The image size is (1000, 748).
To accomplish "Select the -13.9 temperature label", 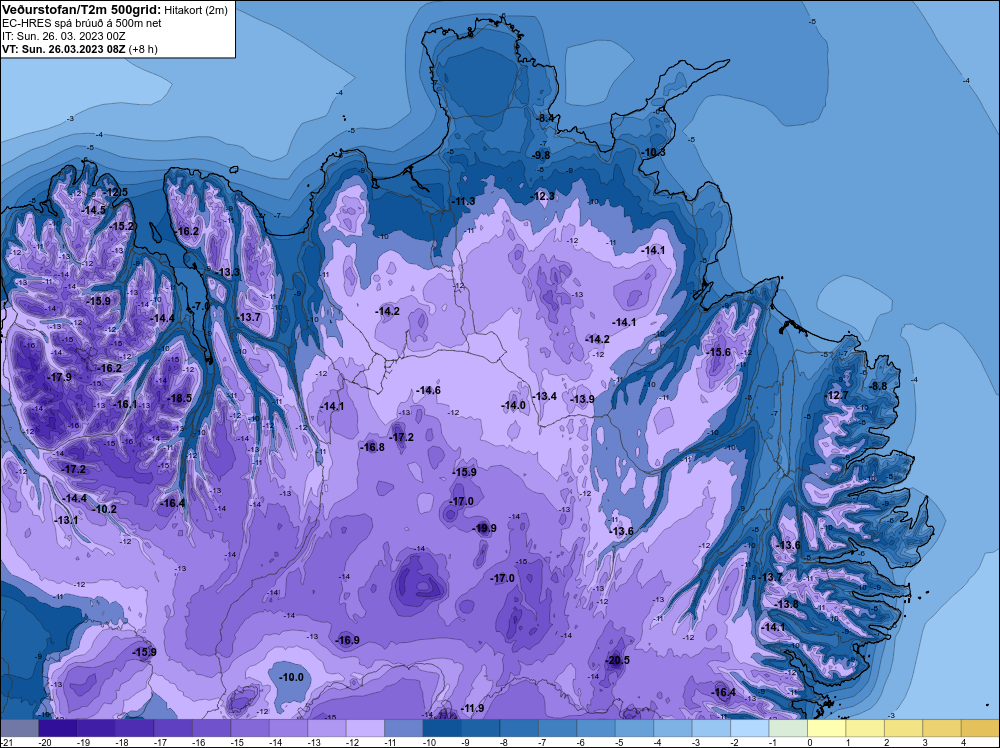I will pyautogui.click(x=582, y=399).
